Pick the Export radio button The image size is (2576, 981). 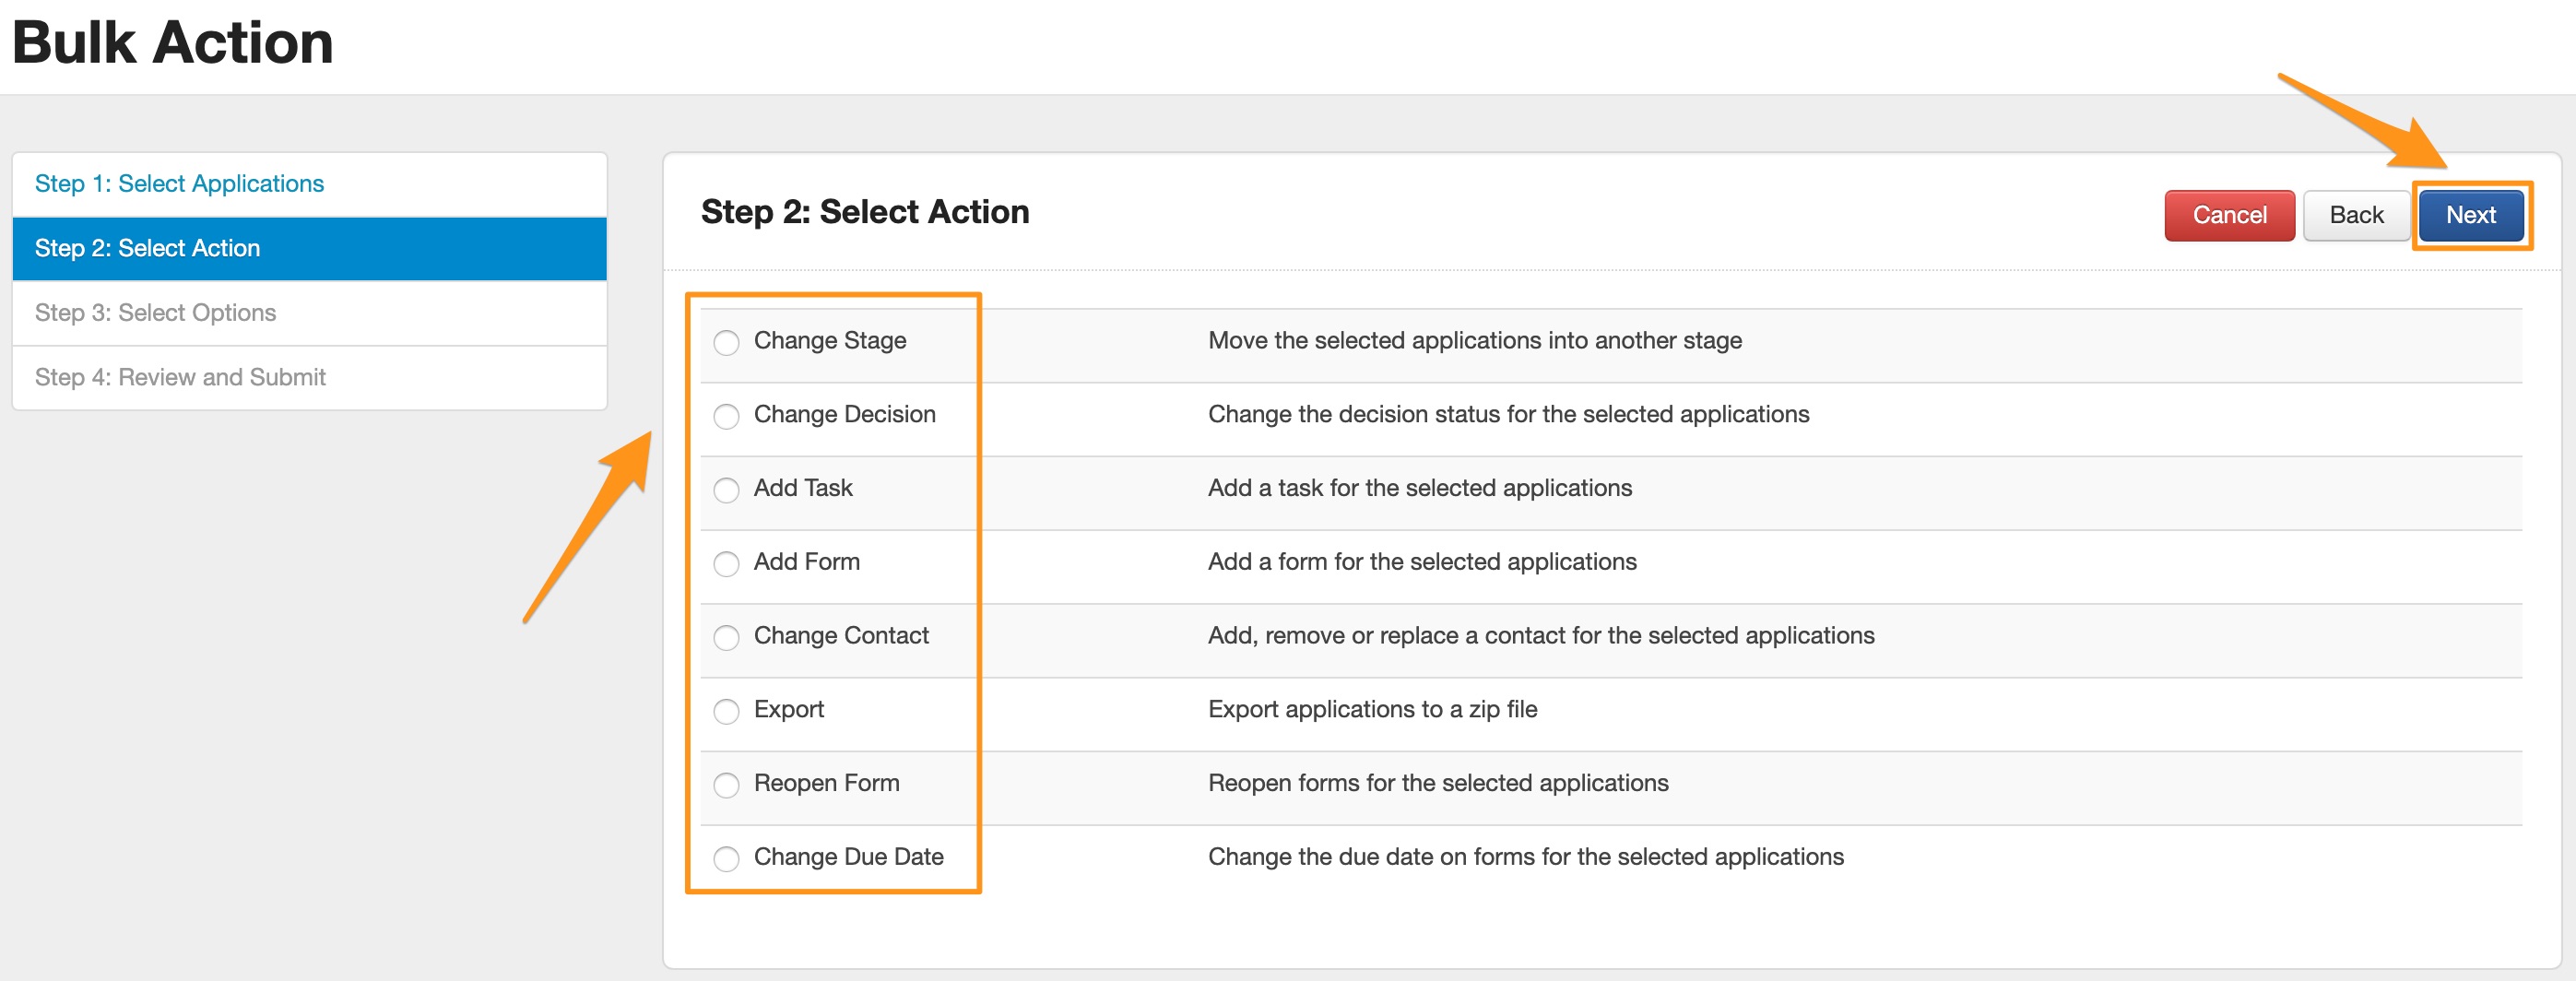pyautogui.click(x=726, y=711)
